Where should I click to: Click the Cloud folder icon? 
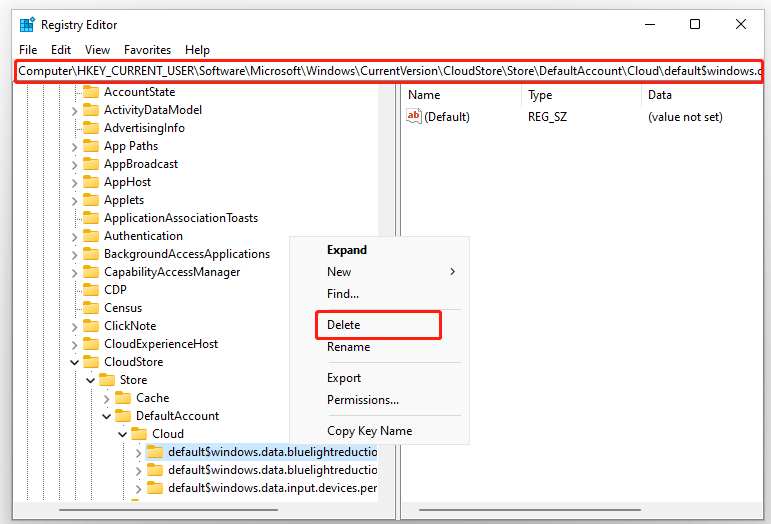pos(139,434)
